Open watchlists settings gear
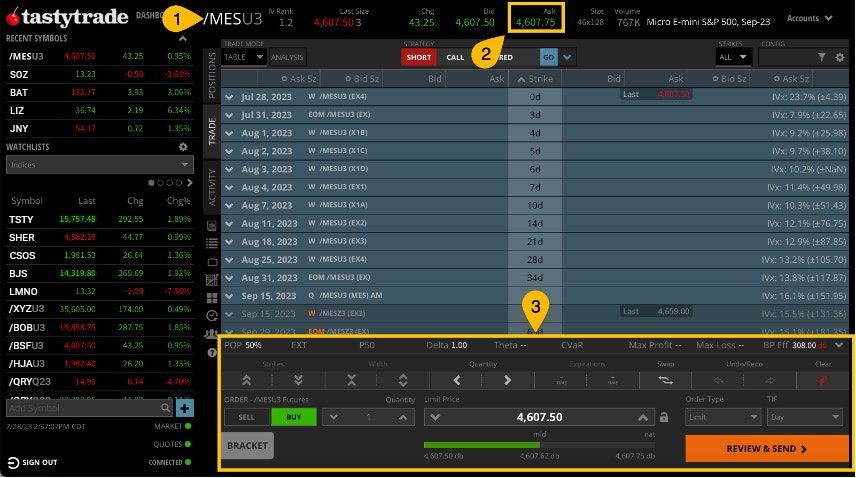 coord(183,147)
